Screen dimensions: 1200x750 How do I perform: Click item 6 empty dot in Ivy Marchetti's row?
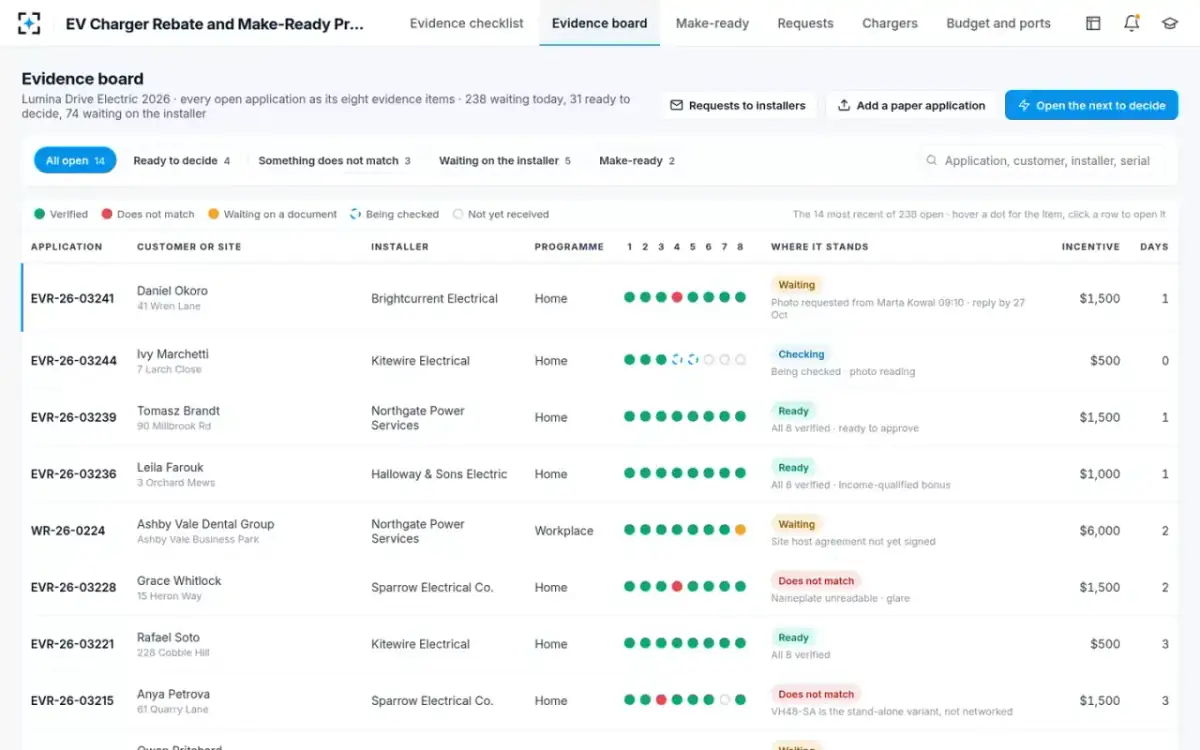point(708,360)
